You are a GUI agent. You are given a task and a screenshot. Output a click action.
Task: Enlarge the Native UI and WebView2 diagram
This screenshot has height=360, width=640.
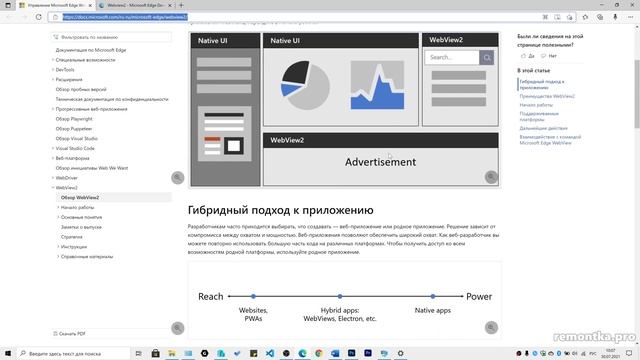[491, 177]
